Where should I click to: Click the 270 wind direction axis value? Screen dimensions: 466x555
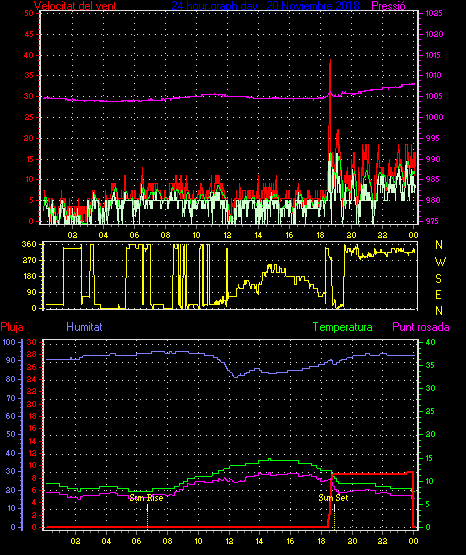pyautogui.click(x=29, y=261)
